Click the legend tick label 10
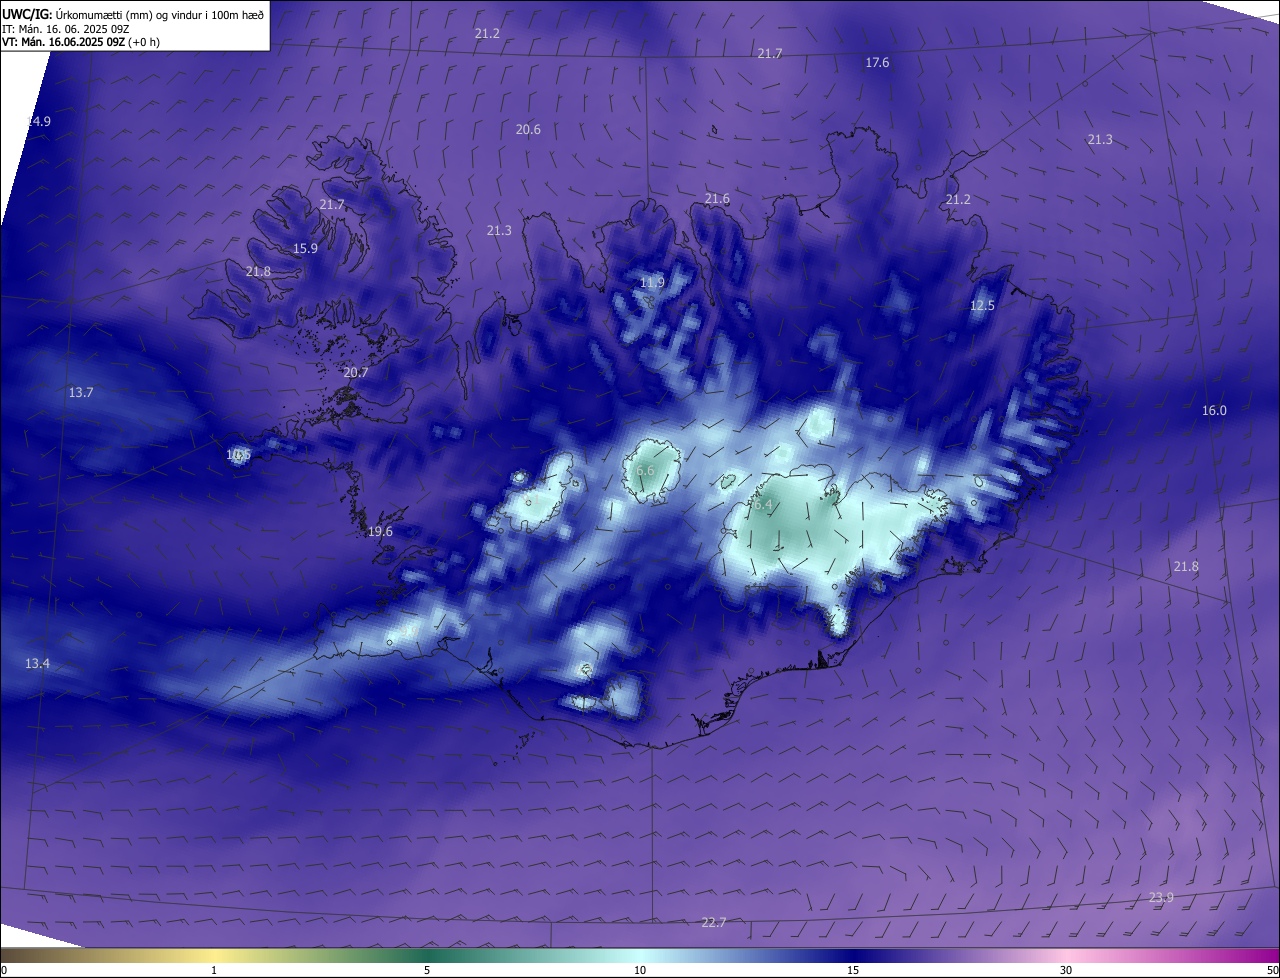The width and height of the screenshot is (1280, 978). [640, 971]
